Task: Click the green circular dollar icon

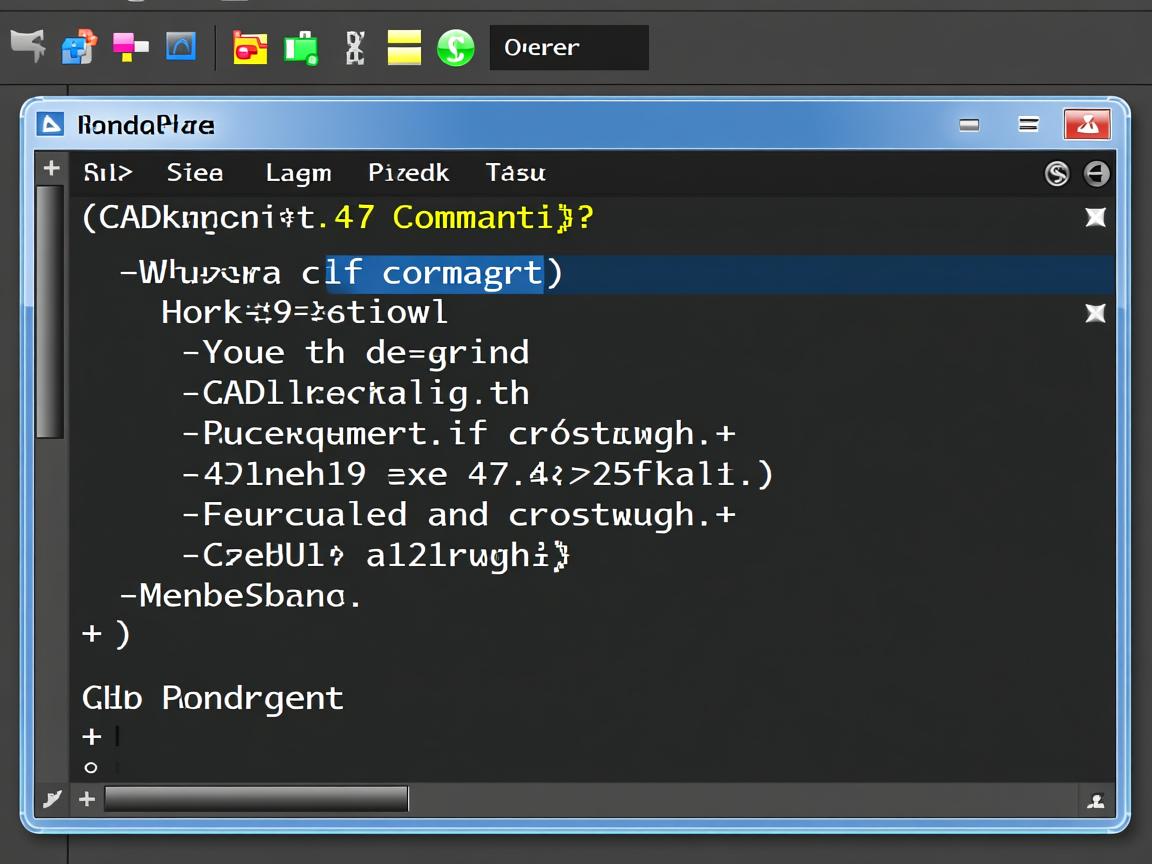Action: point(456,47)
